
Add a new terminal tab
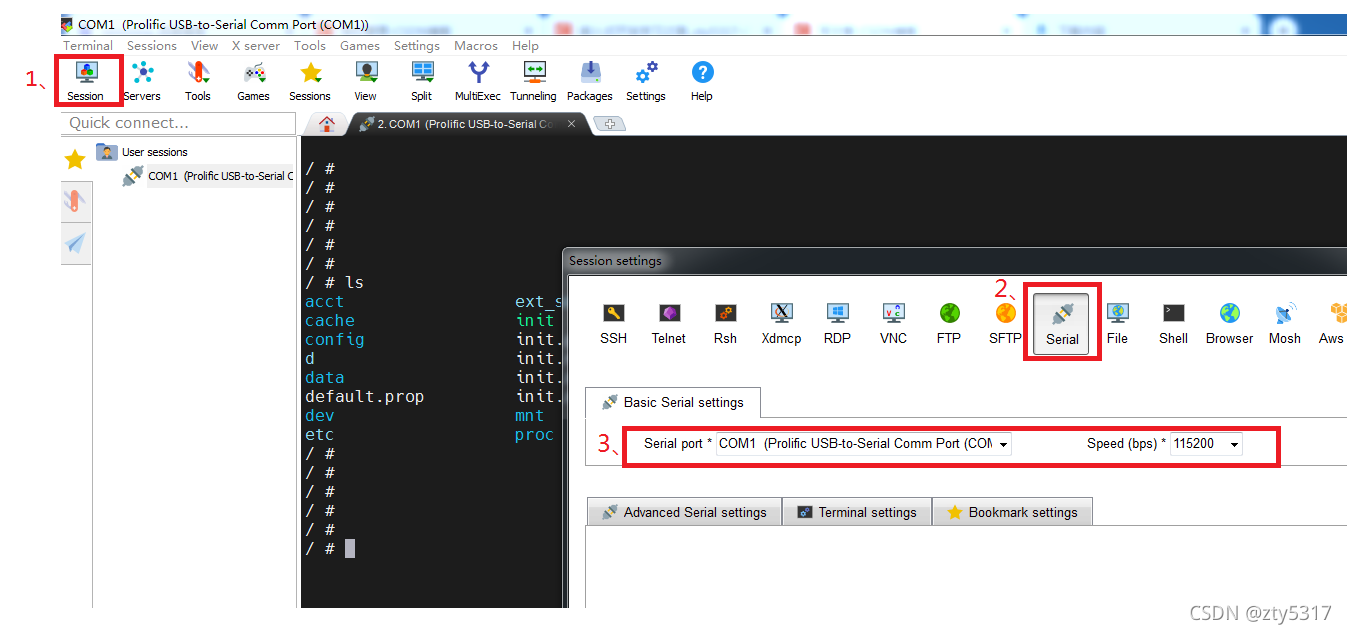(609, 124)
